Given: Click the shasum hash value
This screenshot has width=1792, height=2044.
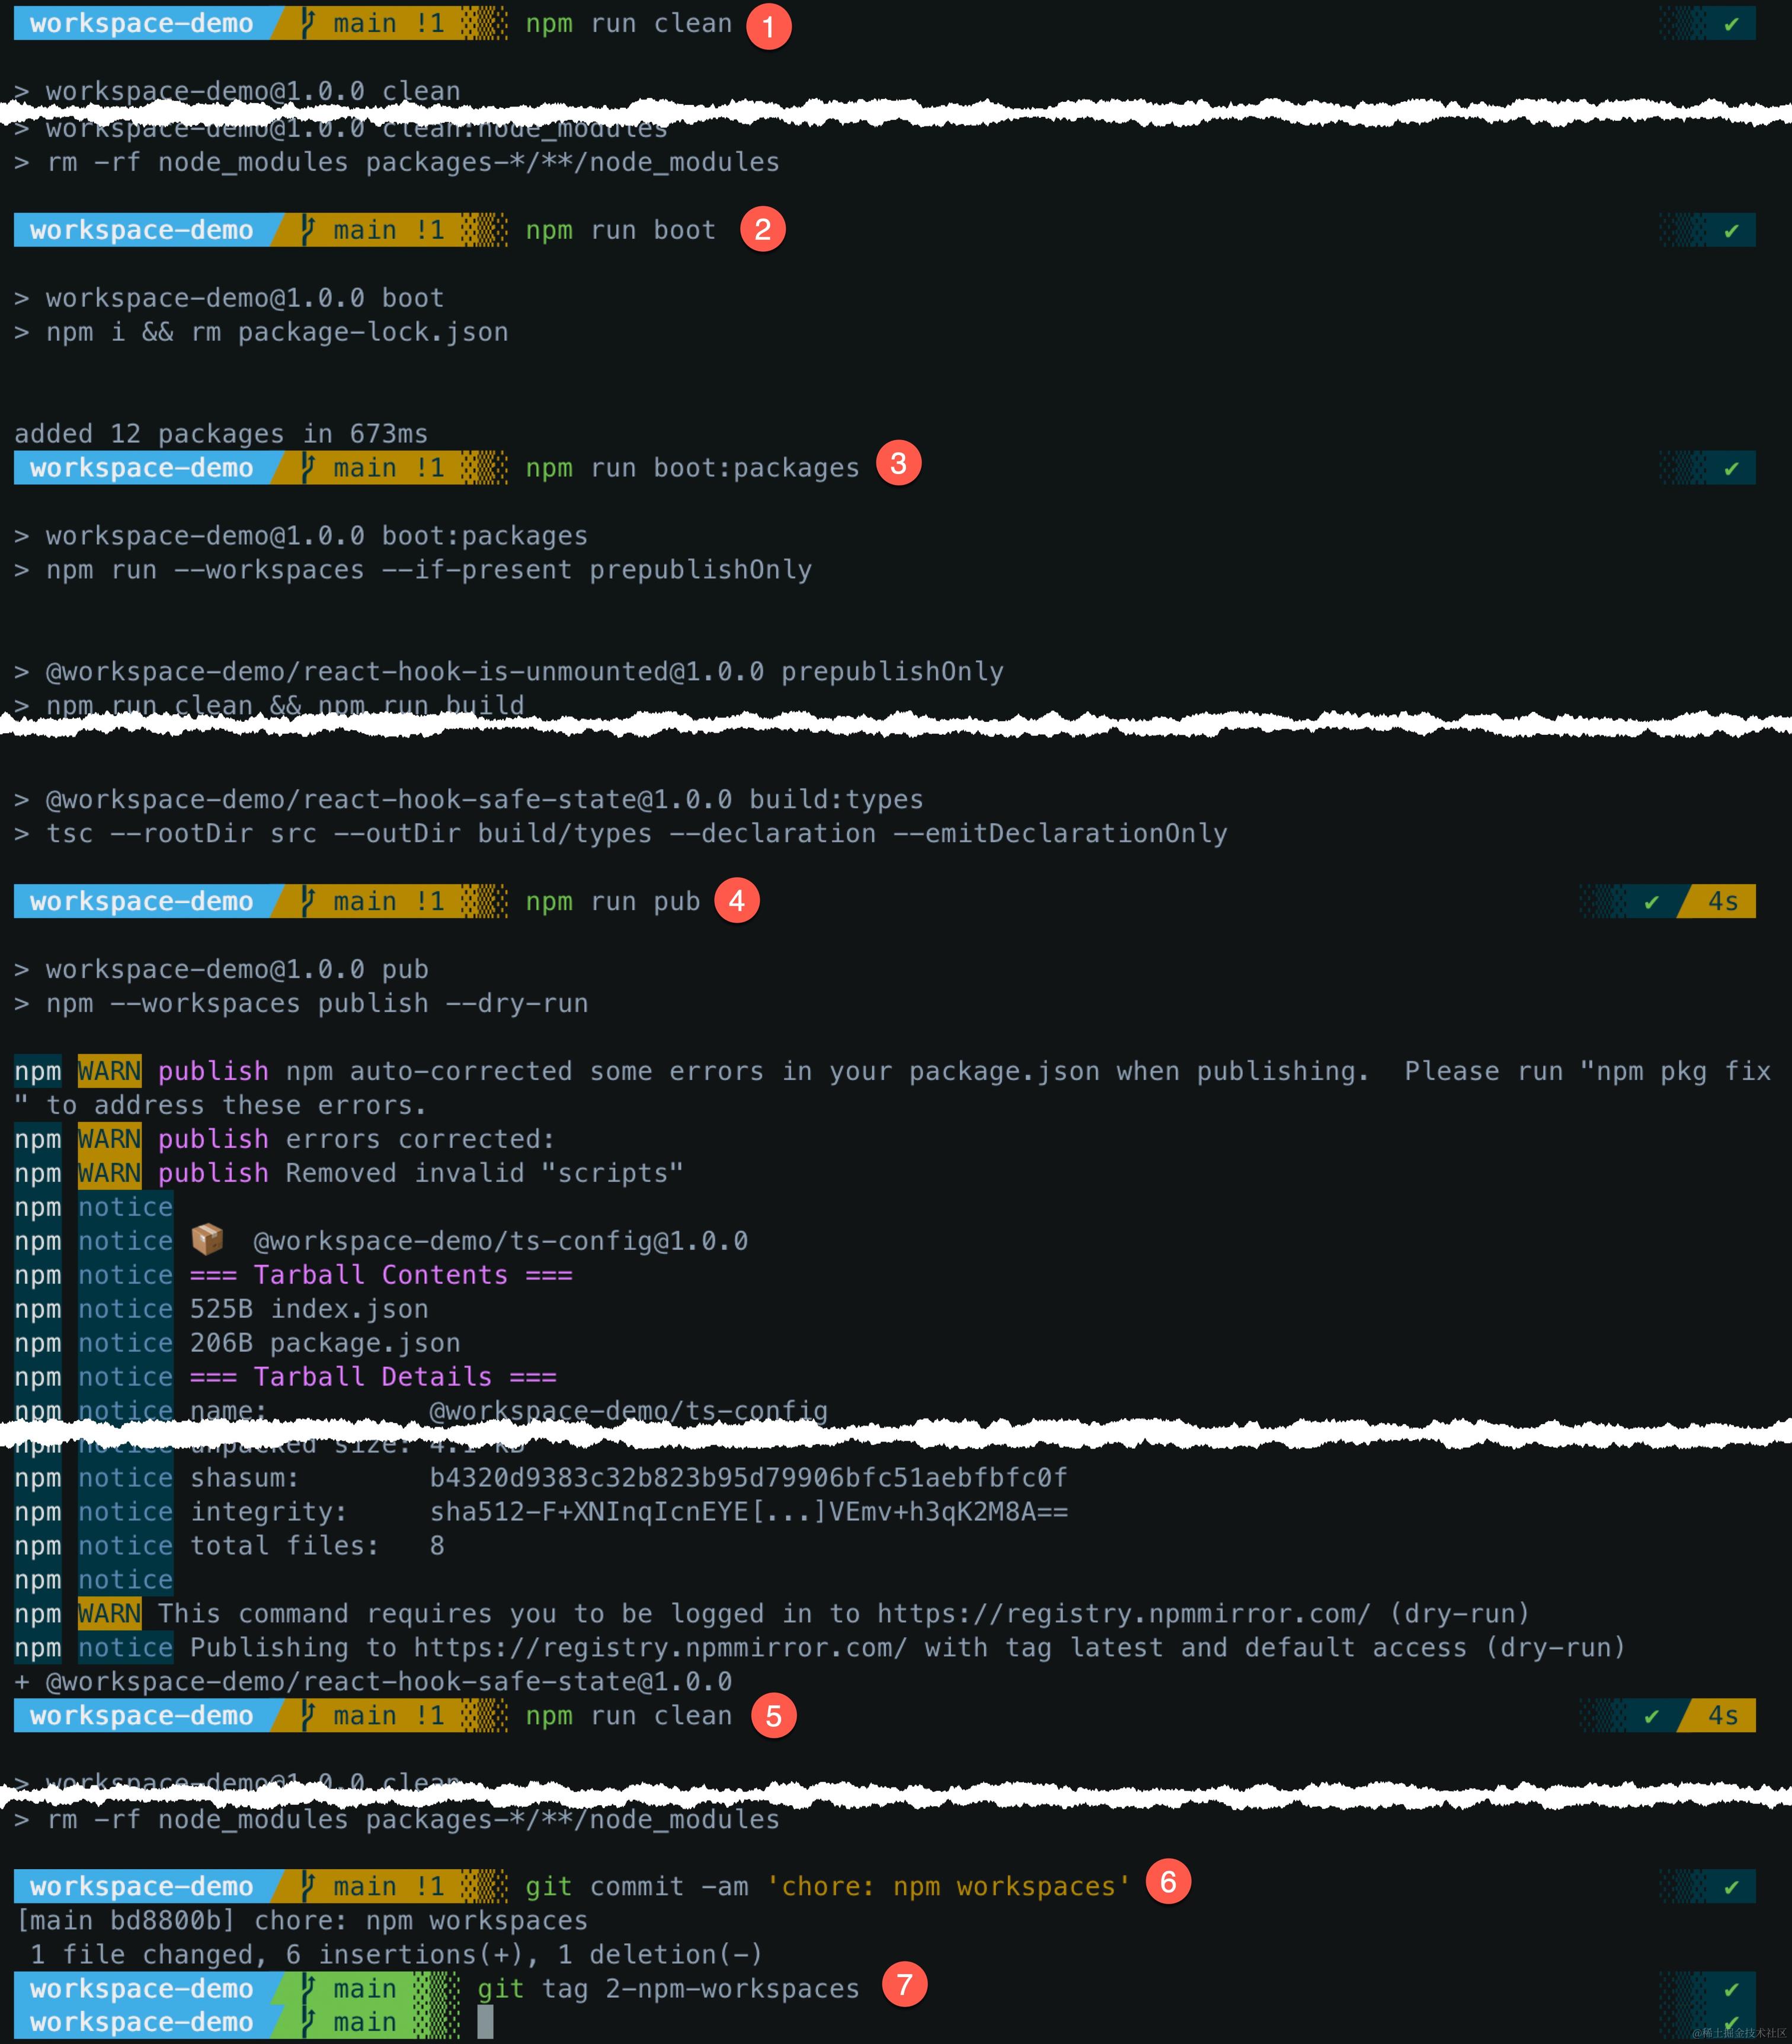Looking at the screenshot, I should (748, 1478).
